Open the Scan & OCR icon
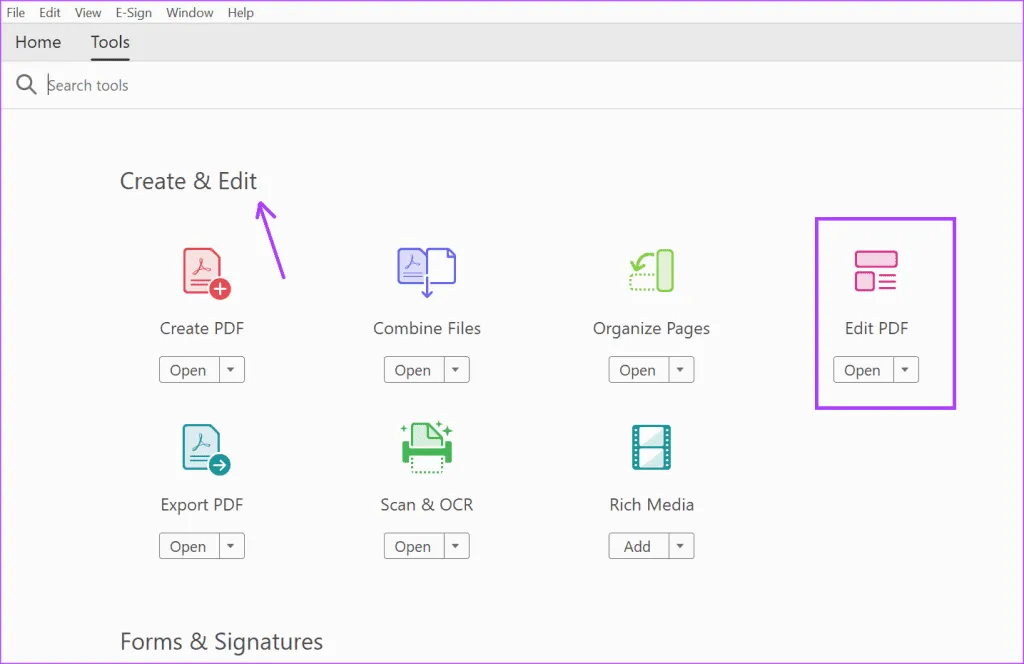 point(427,447)
